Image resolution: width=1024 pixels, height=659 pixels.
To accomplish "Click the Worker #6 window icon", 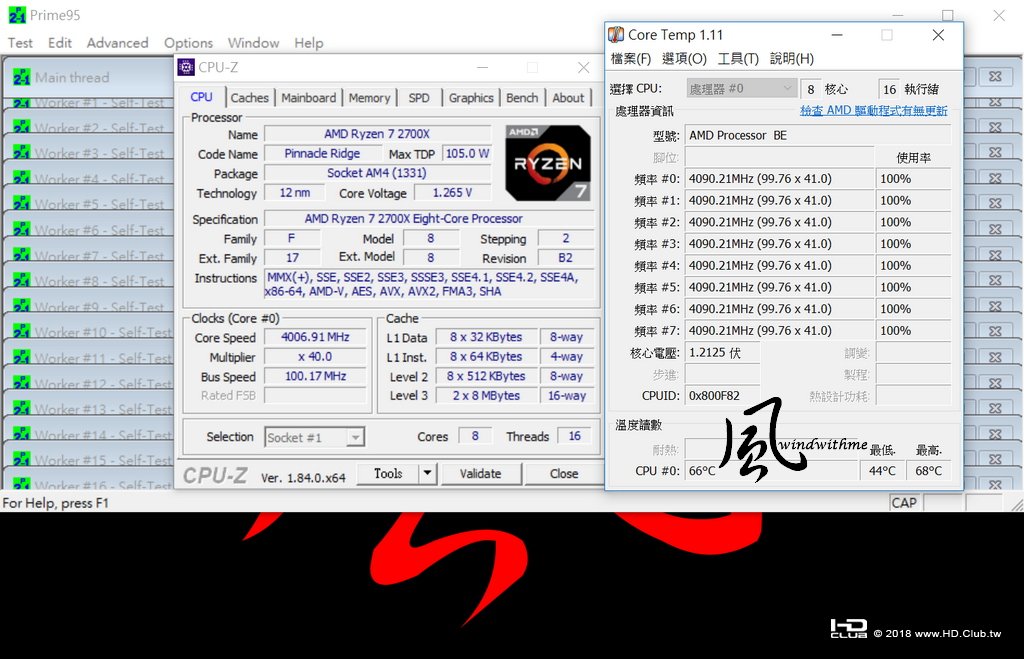I will tap(22, 229).
